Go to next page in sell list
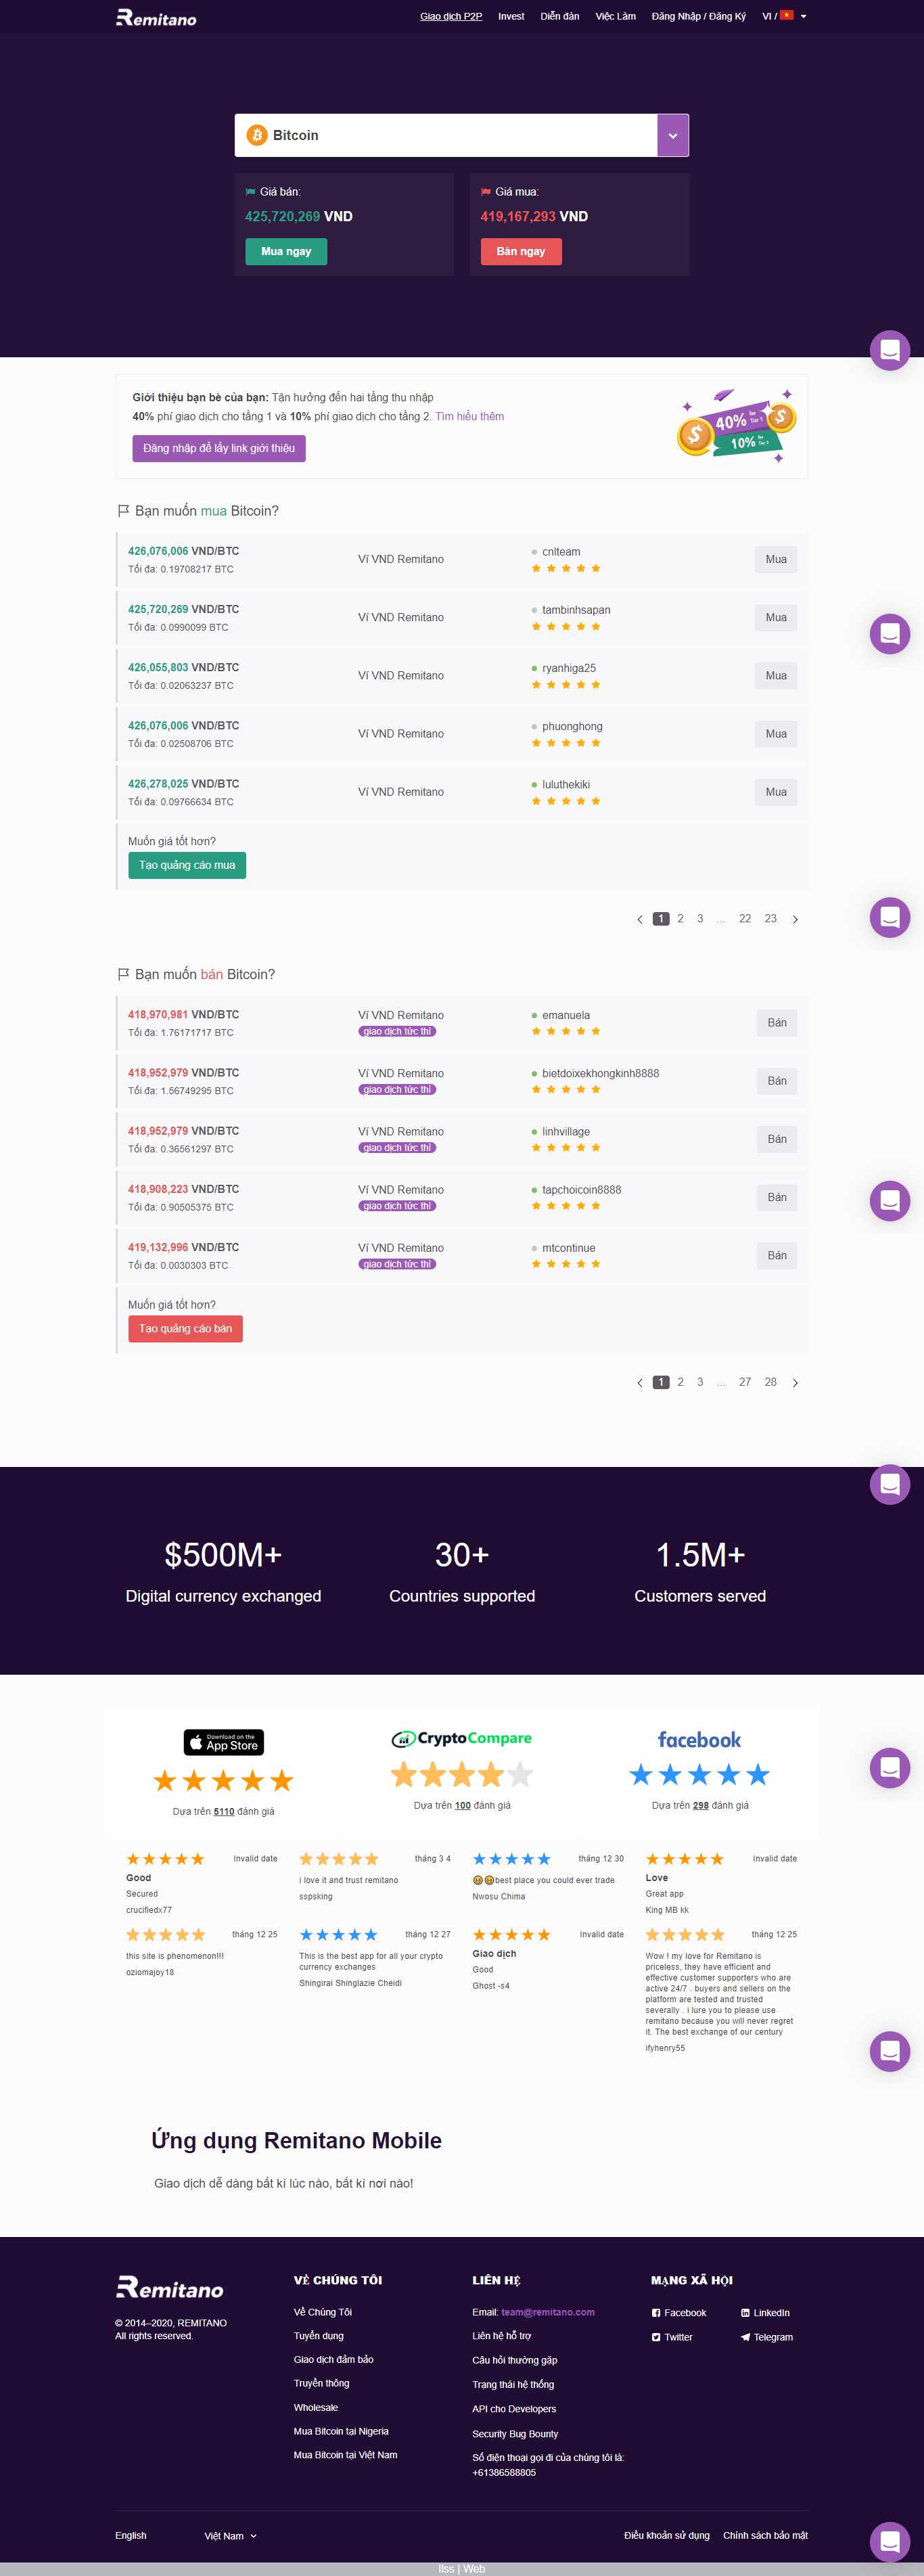Screen dimensions: 924x2576 coord(795,1382)
